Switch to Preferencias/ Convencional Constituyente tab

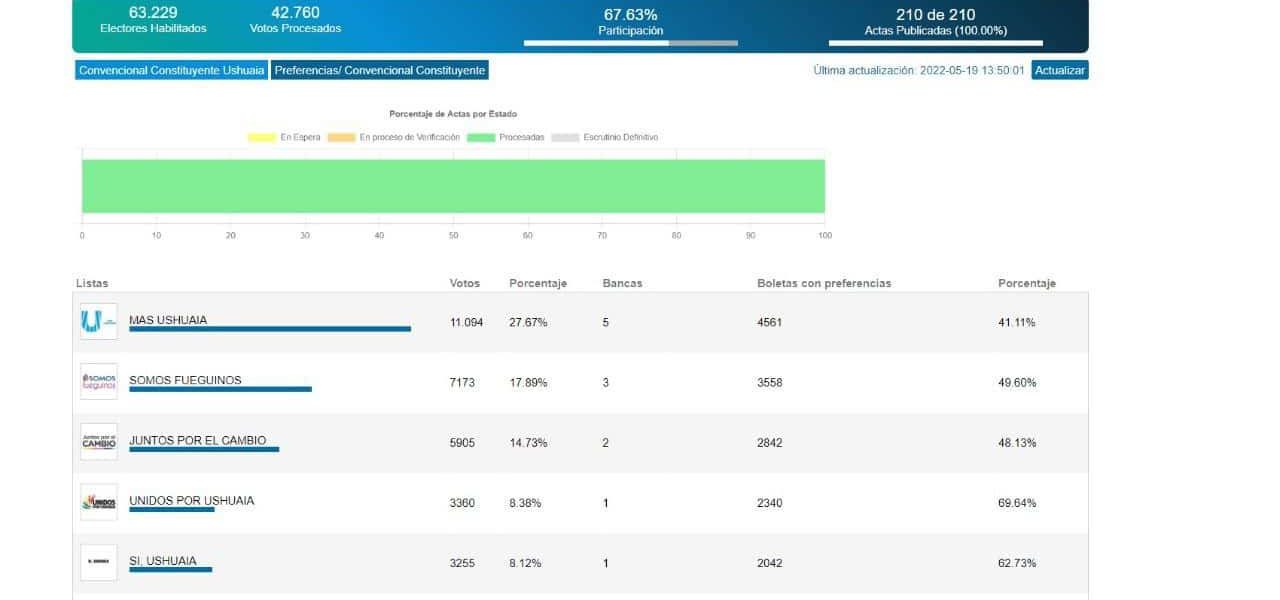(380, 71)
